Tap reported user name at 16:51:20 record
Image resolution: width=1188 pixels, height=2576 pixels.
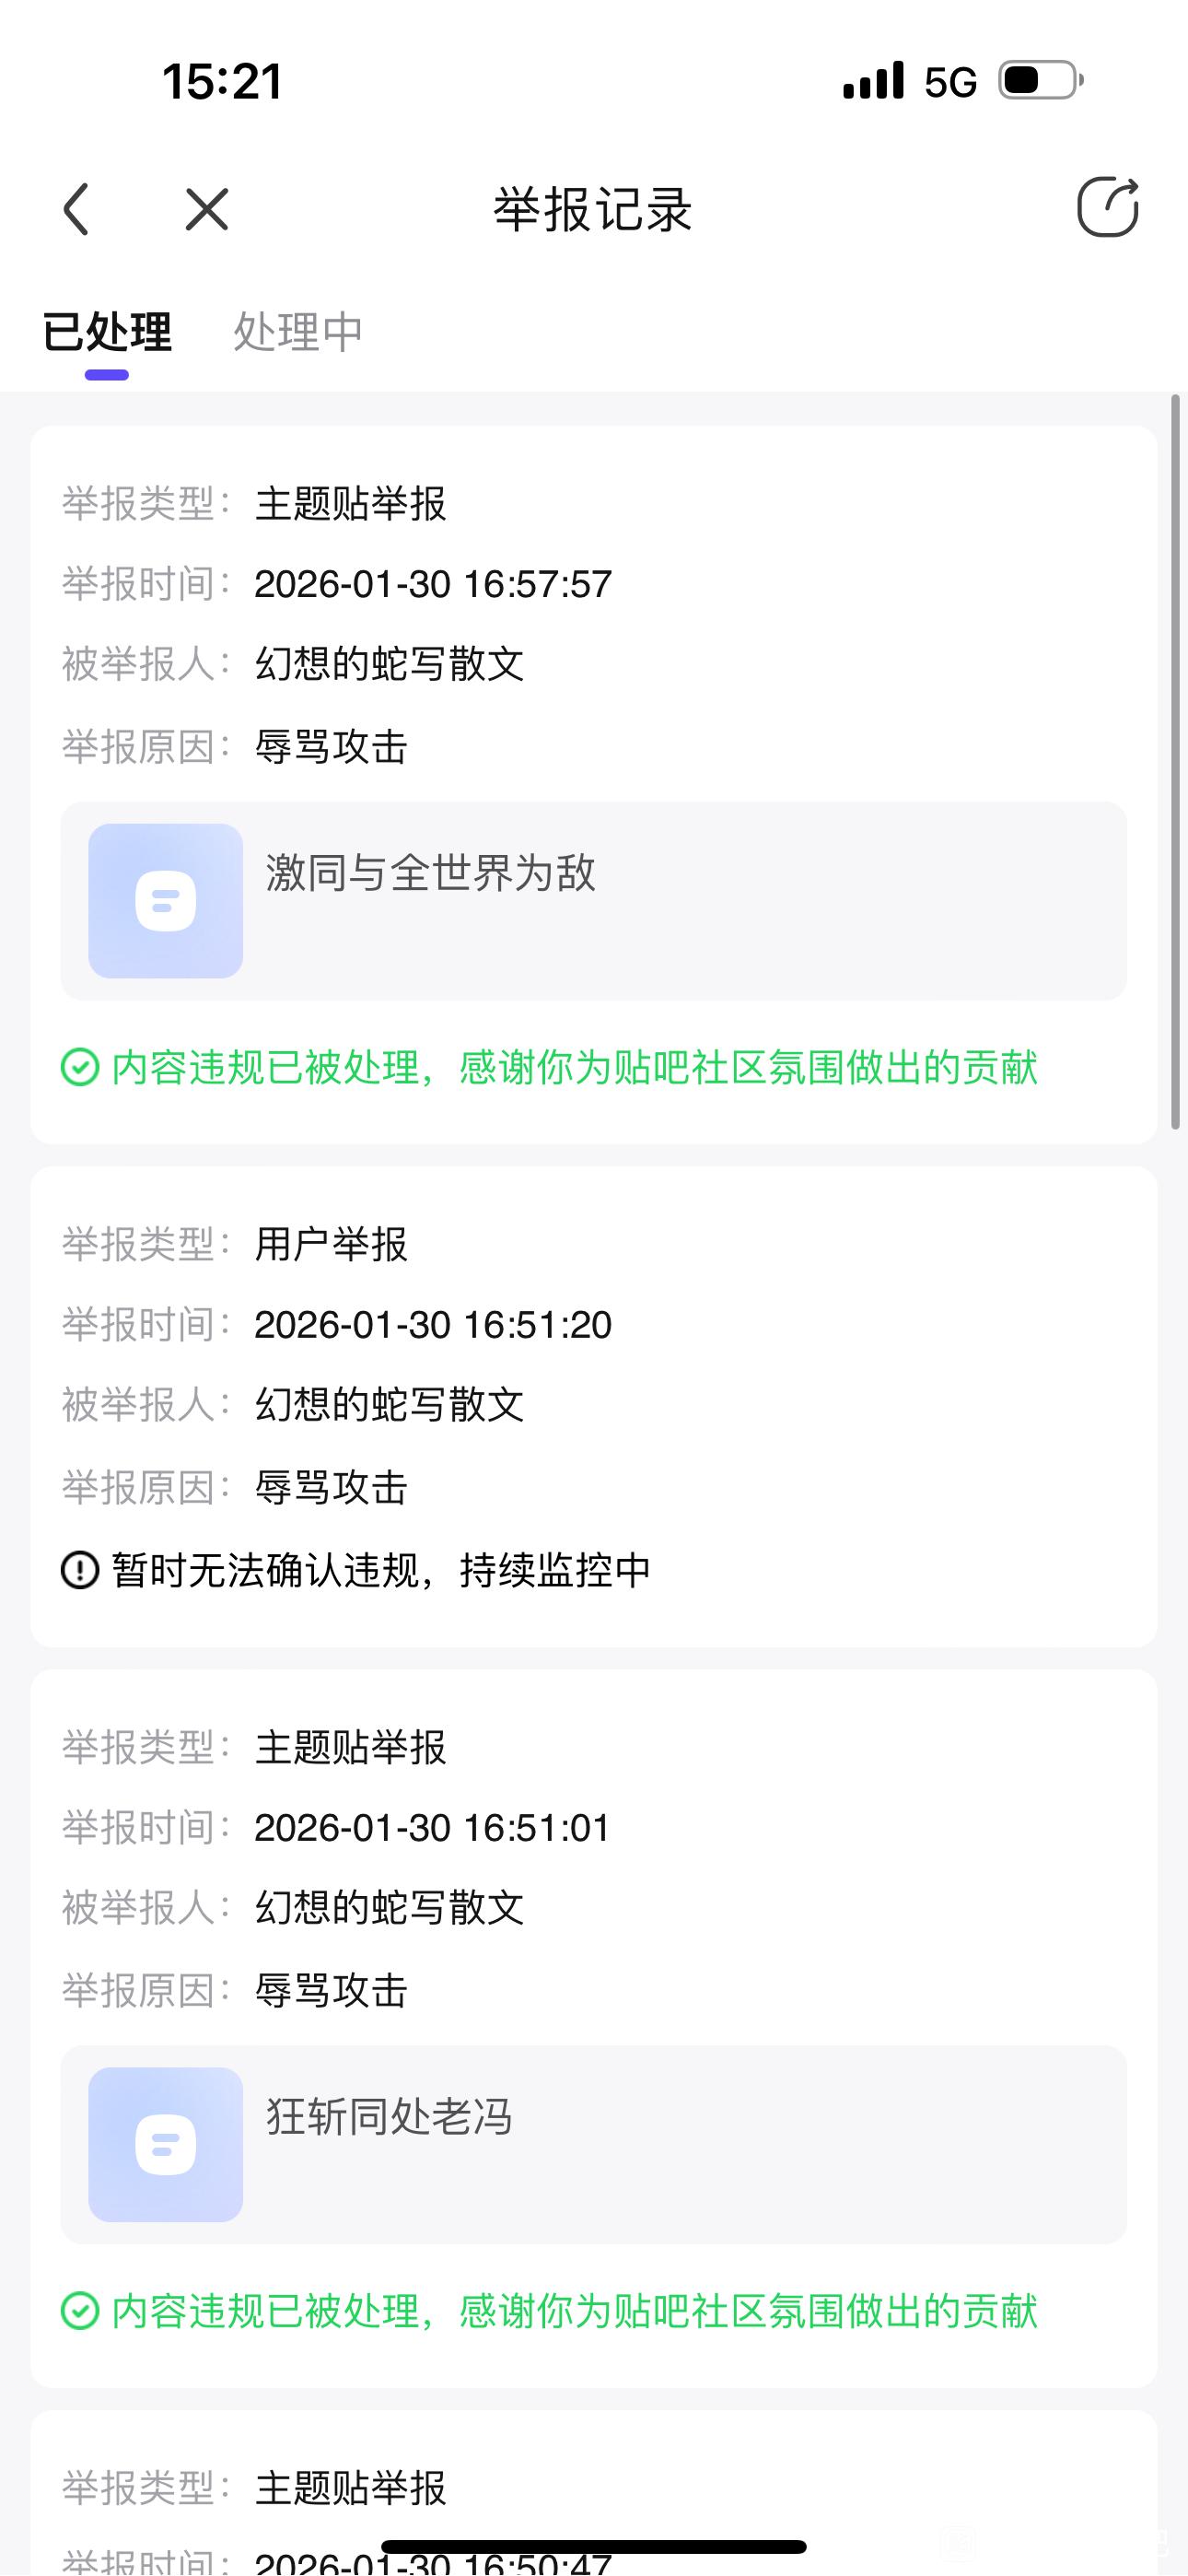[x=390, y=1405]
